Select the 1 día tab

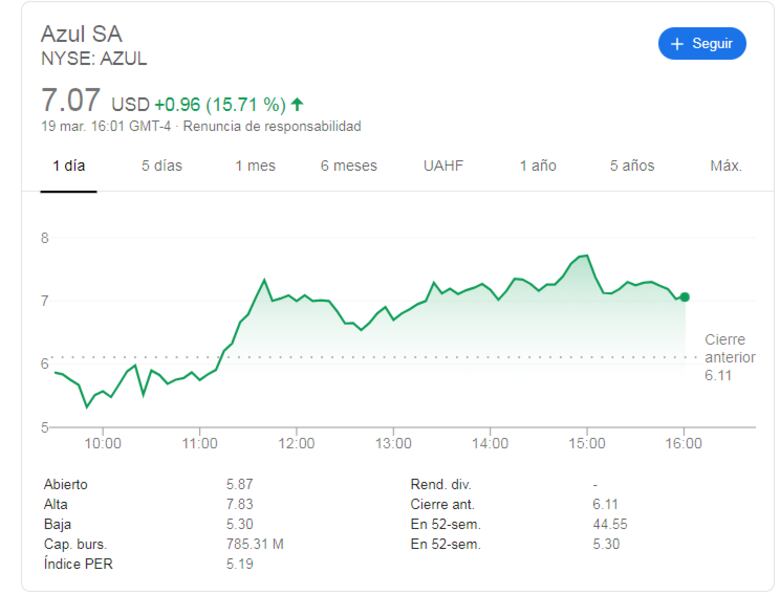click(69, 166)
